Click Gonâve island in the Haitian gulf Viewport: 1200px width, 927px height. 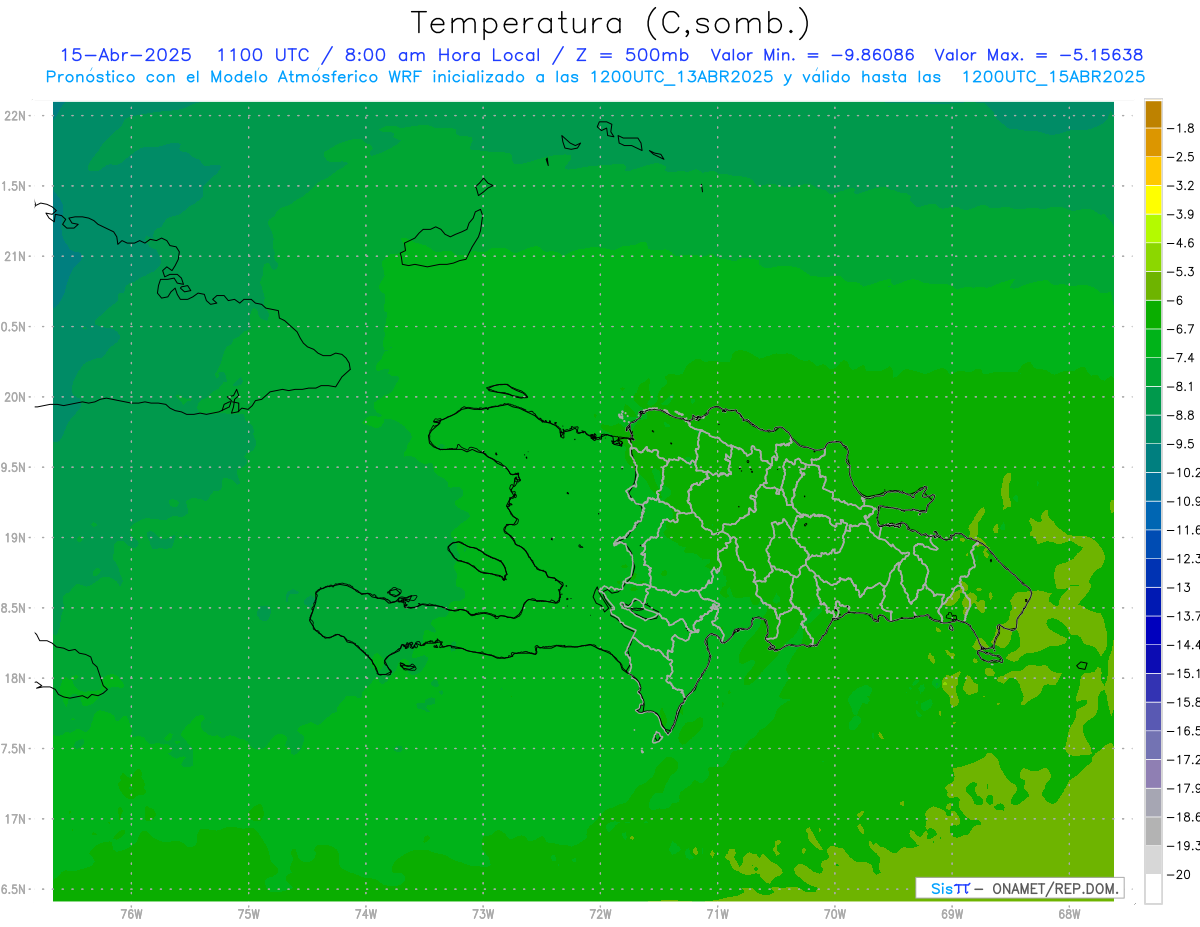[477, 559]
